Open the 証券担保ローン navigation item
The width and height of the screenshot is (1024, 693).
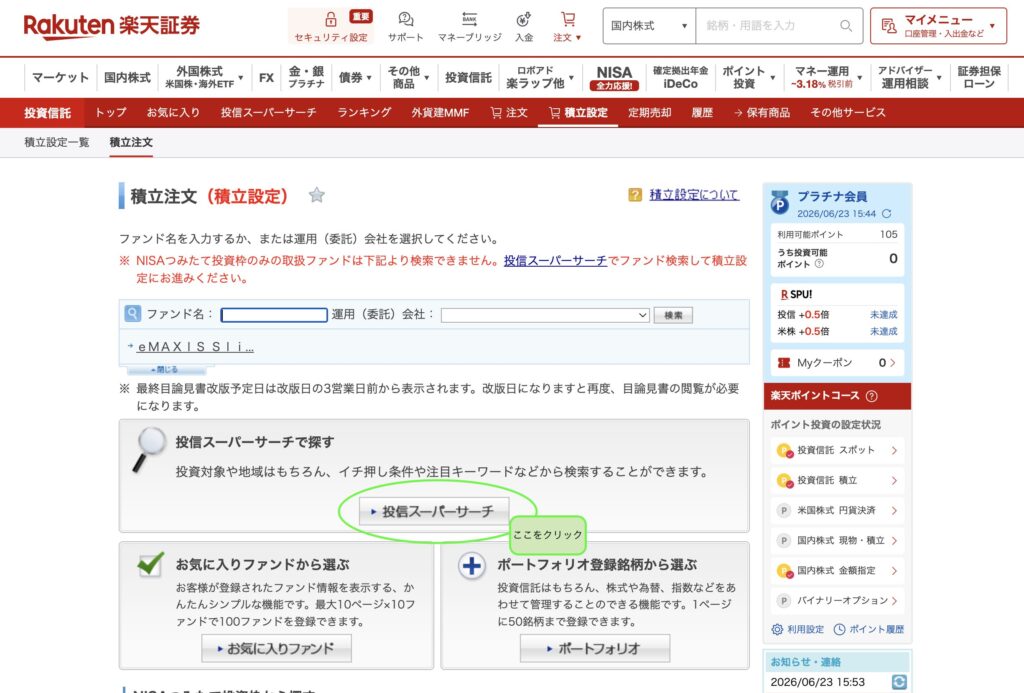[x=979, y=77]
